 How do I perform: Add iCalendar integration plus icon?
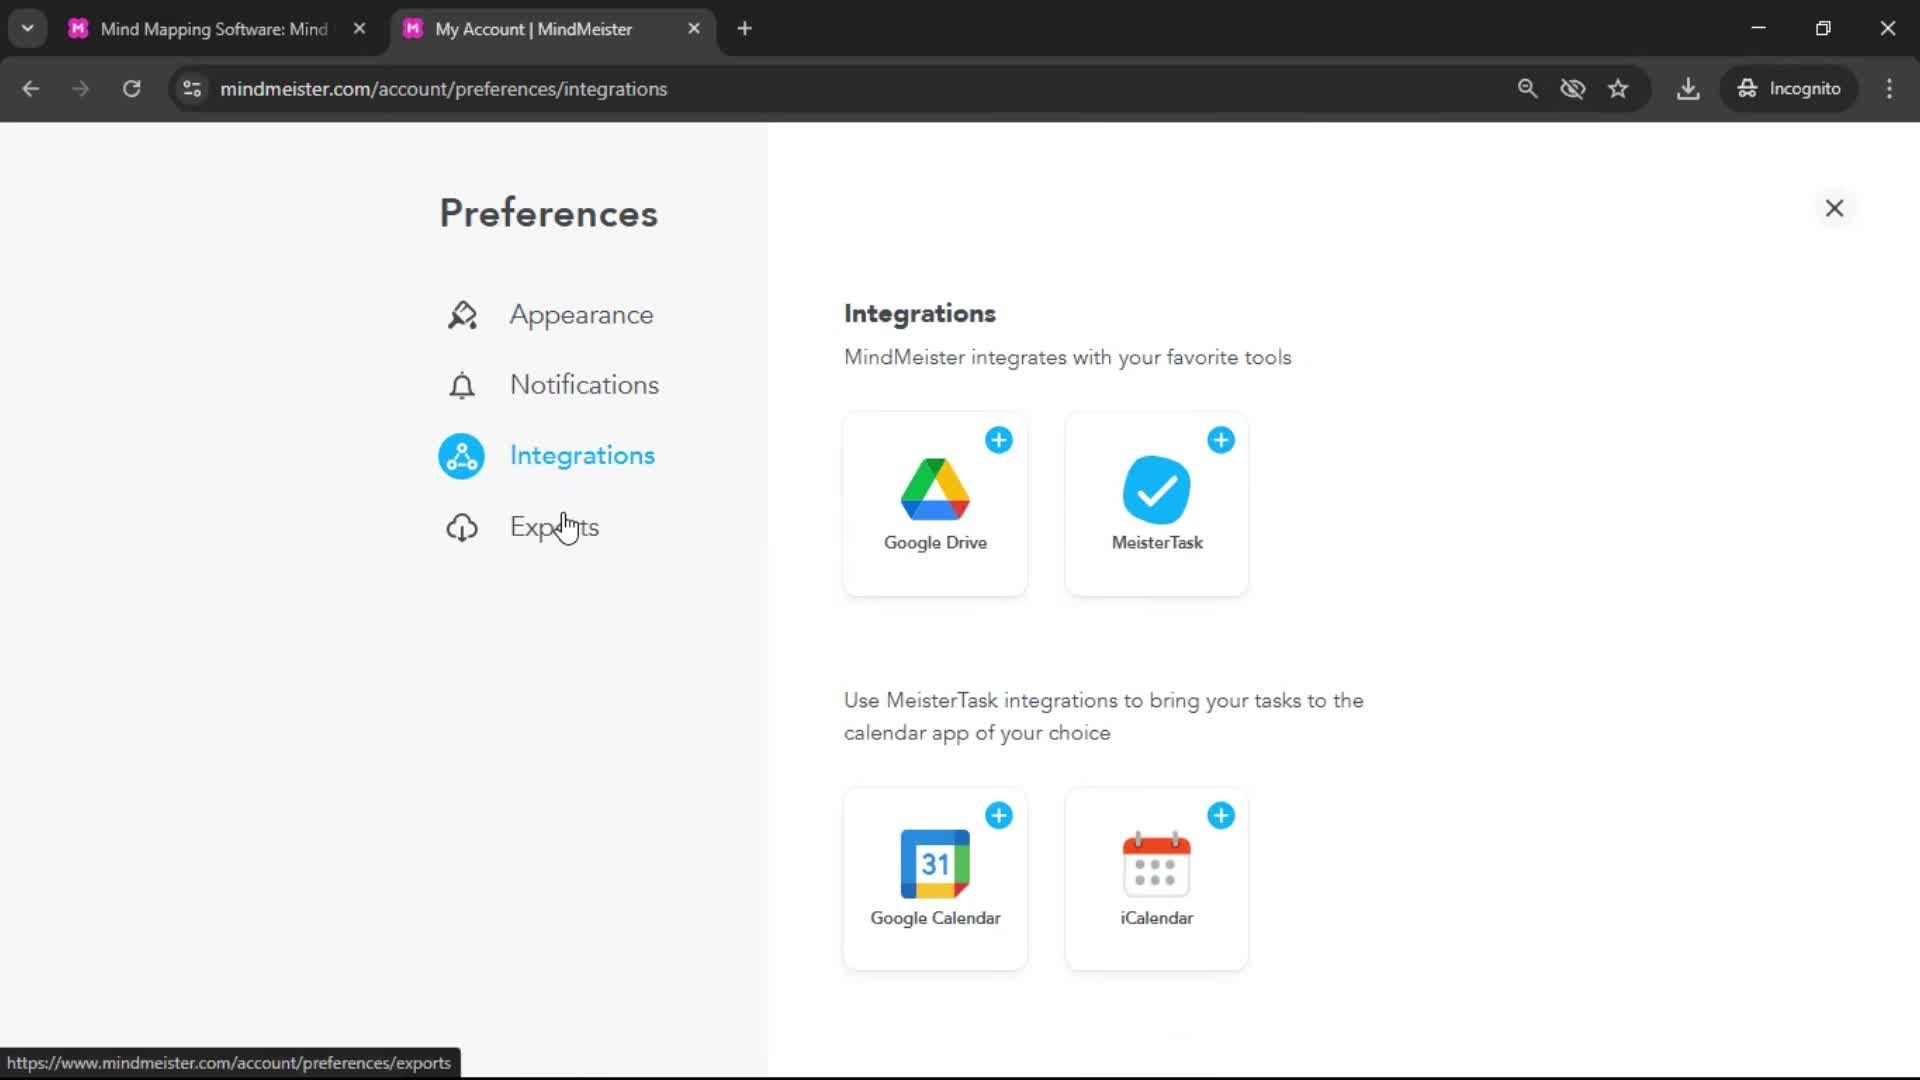1221,816
